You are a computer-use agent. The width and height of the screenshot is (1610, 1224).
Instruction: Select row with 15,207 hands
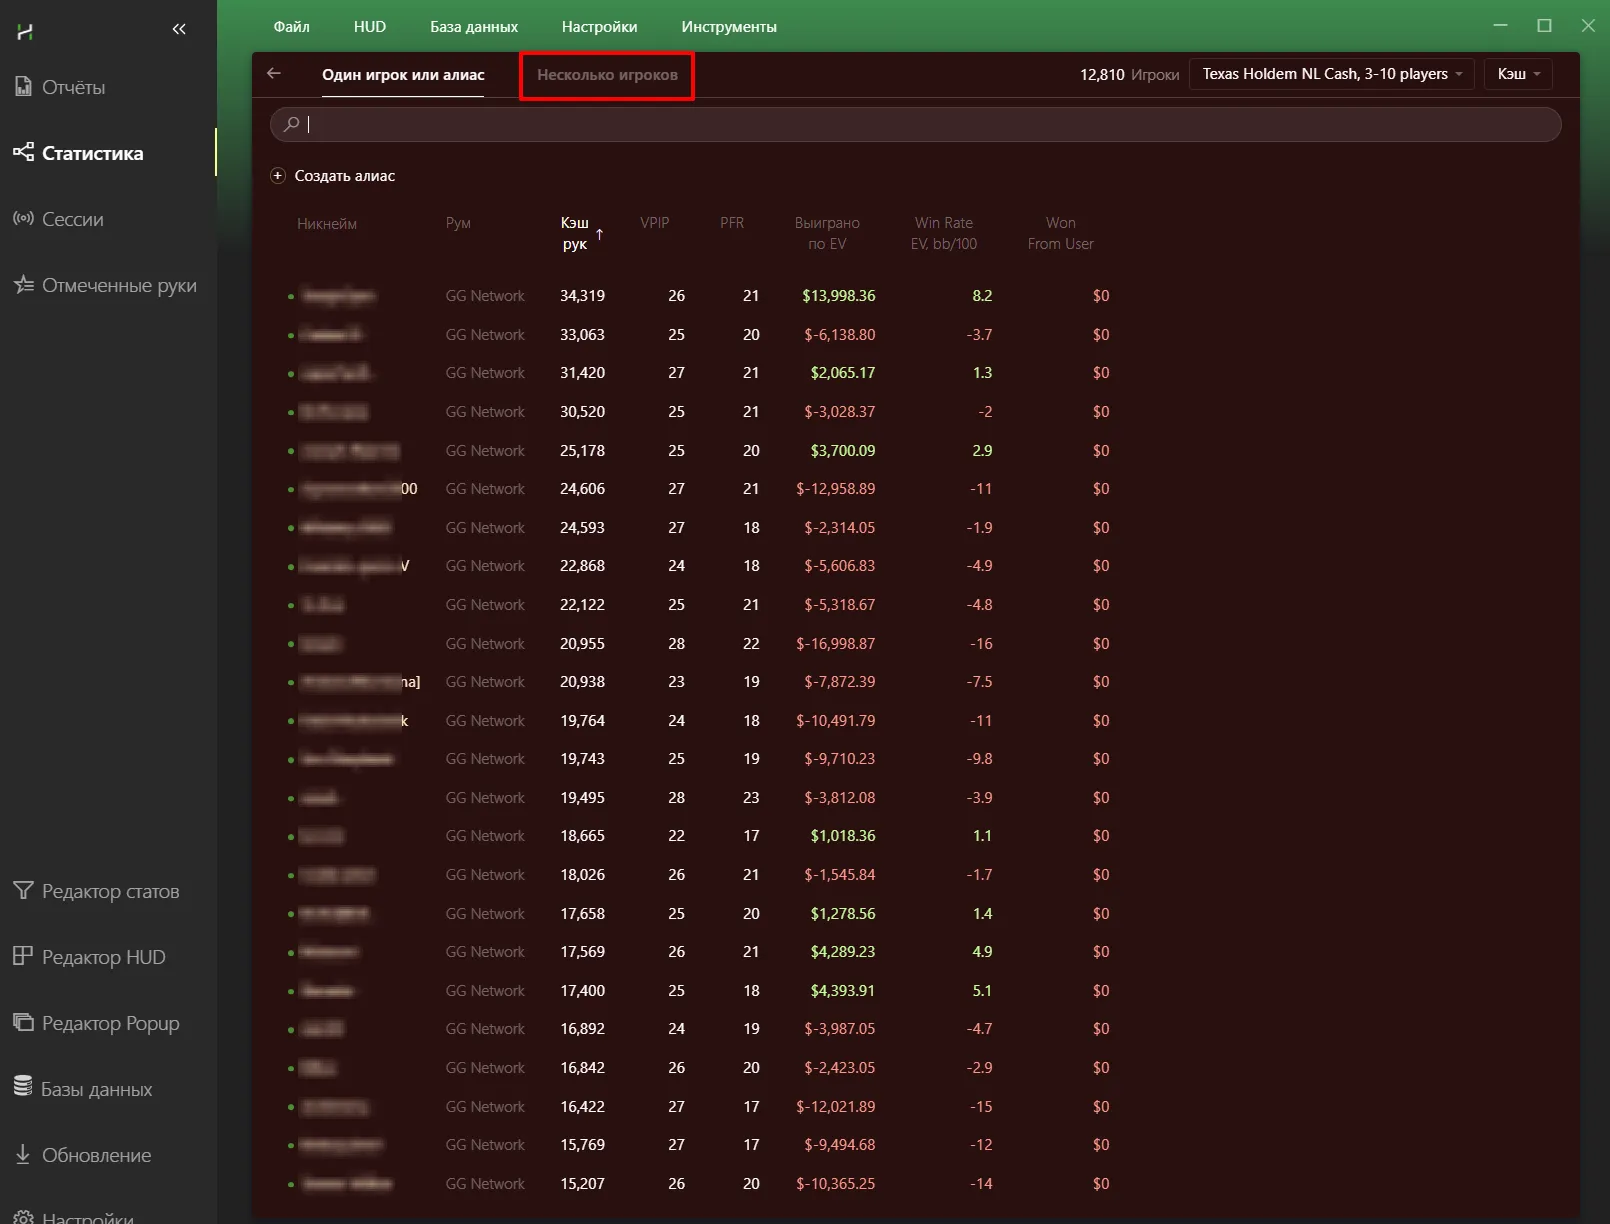[x=700, y=1184]
